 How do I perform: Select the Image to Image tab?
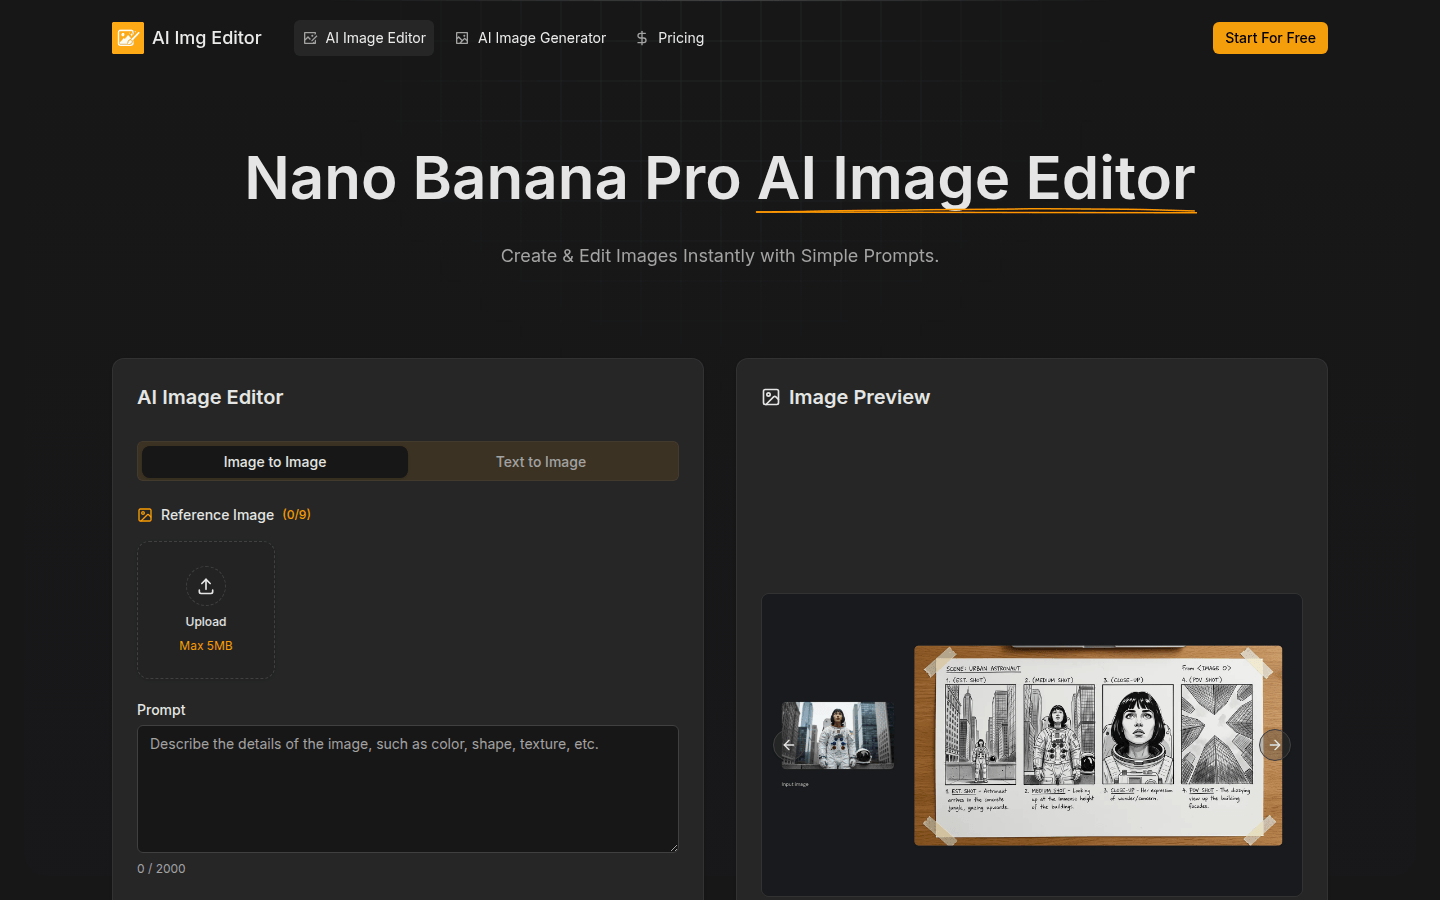coord(275,462)
